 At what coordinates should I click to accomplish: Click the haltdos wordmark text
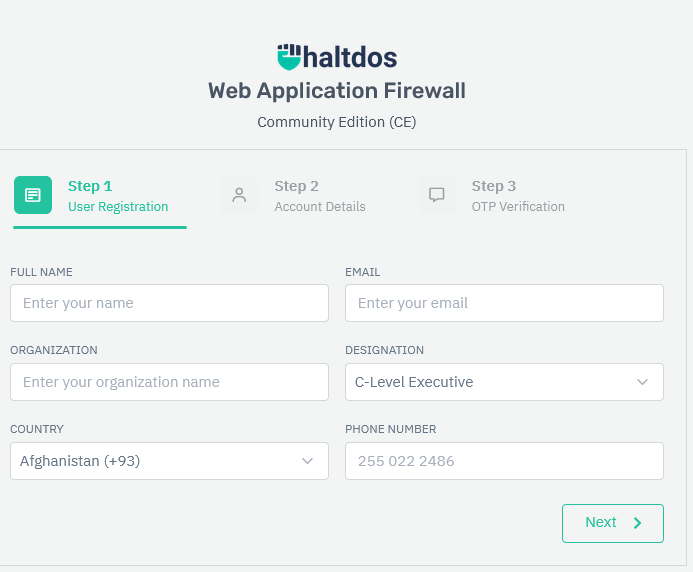[352, 56]
